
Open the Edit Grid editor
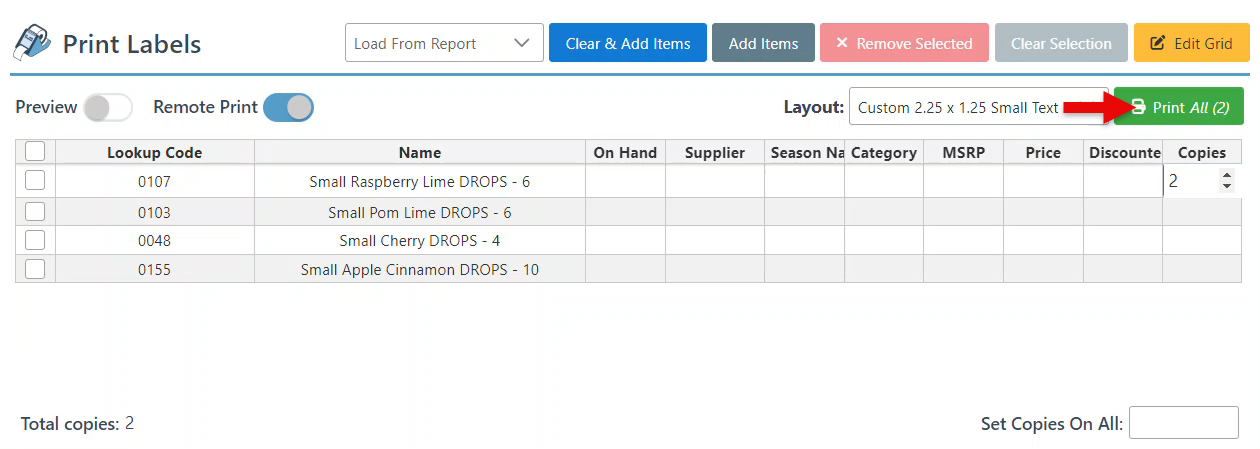click(1191, 43)
